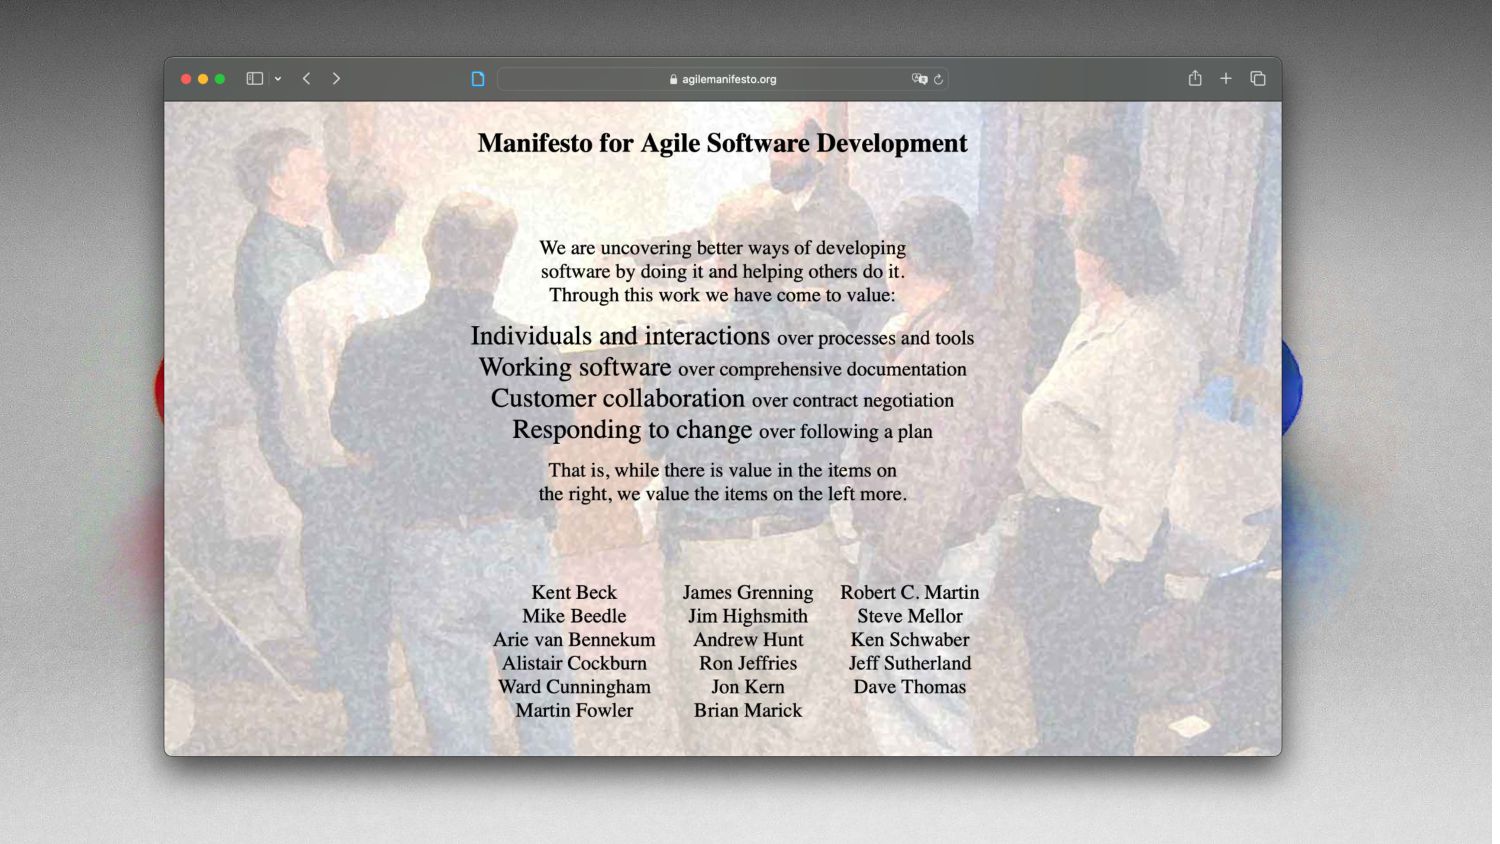Click the text 'Working software'

coord(575,367)
